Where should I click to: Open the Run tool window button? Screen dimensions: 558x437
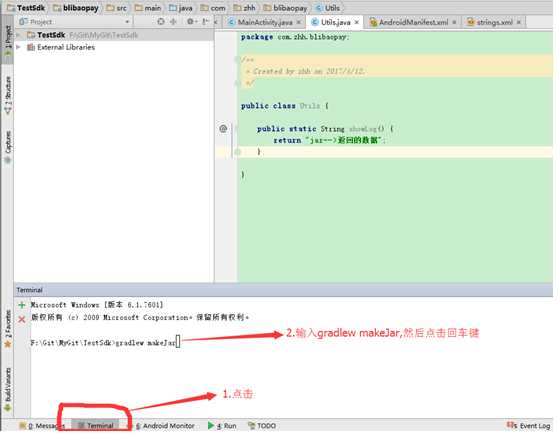tap(222, 426)
